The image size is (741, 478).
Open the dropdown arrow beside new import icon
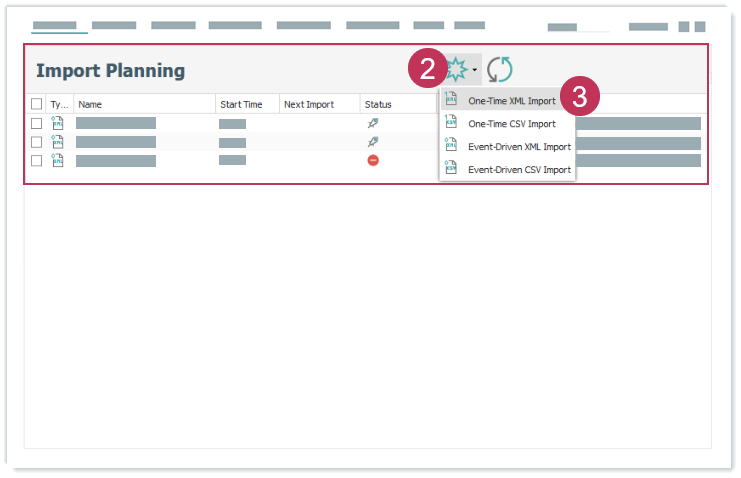tap(475, 70)
